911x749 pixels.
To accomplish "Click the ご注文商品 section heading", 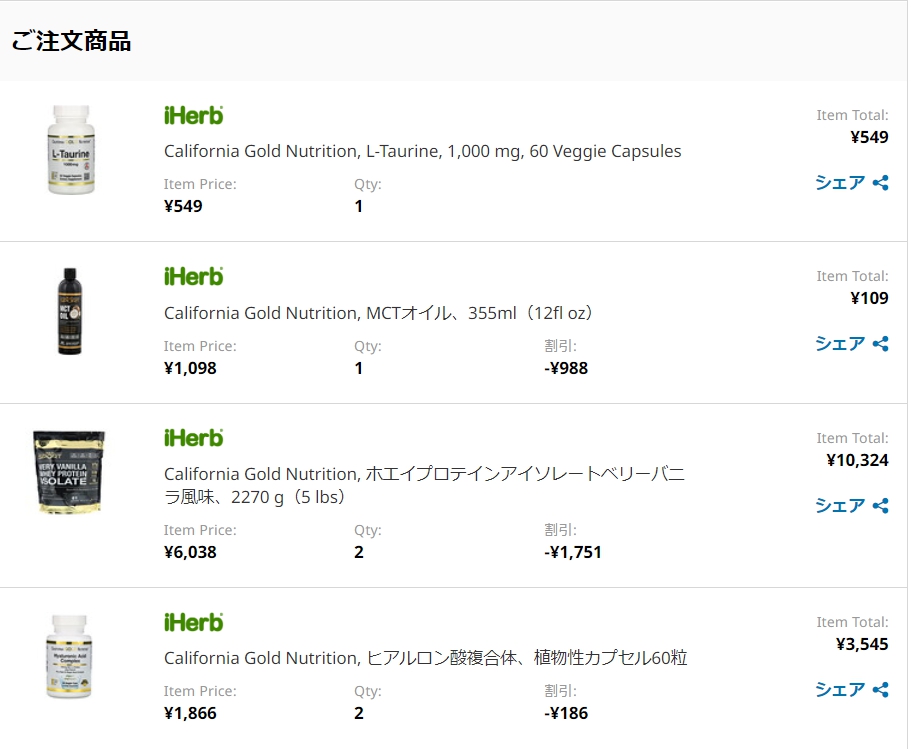I will tap(71, 42).
